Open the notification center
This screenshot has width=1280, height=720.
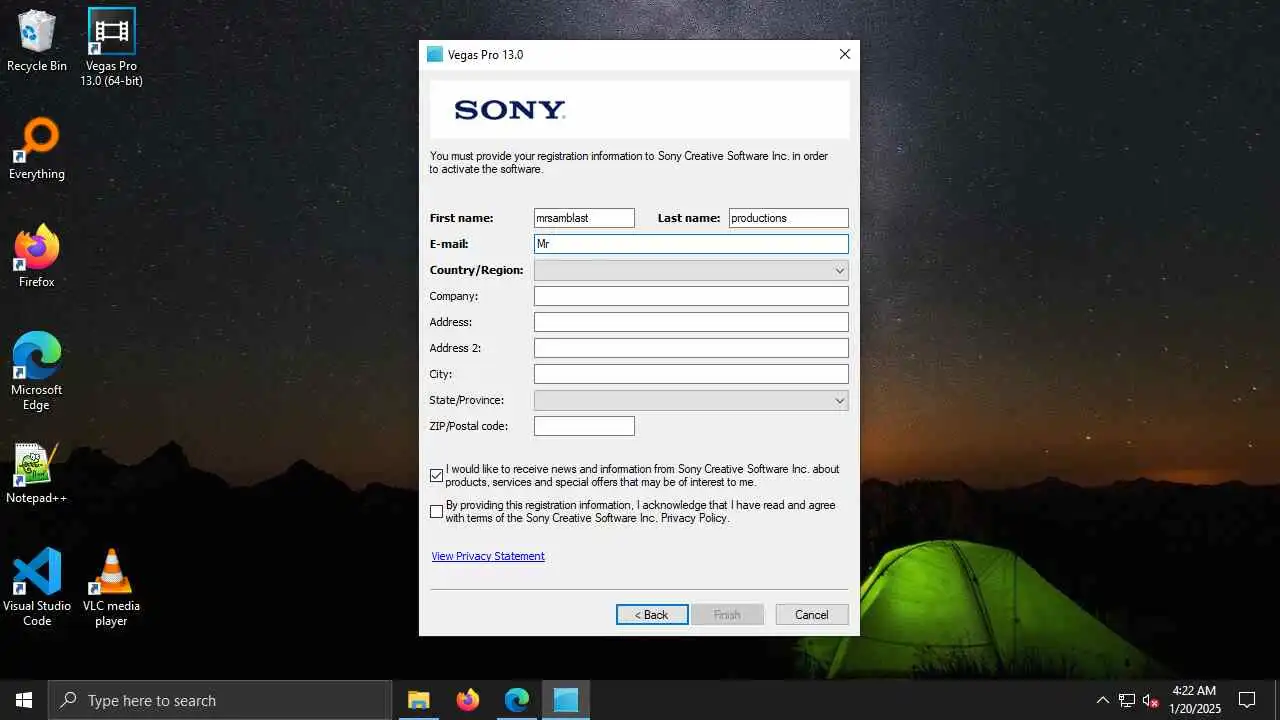point(1247,700)
